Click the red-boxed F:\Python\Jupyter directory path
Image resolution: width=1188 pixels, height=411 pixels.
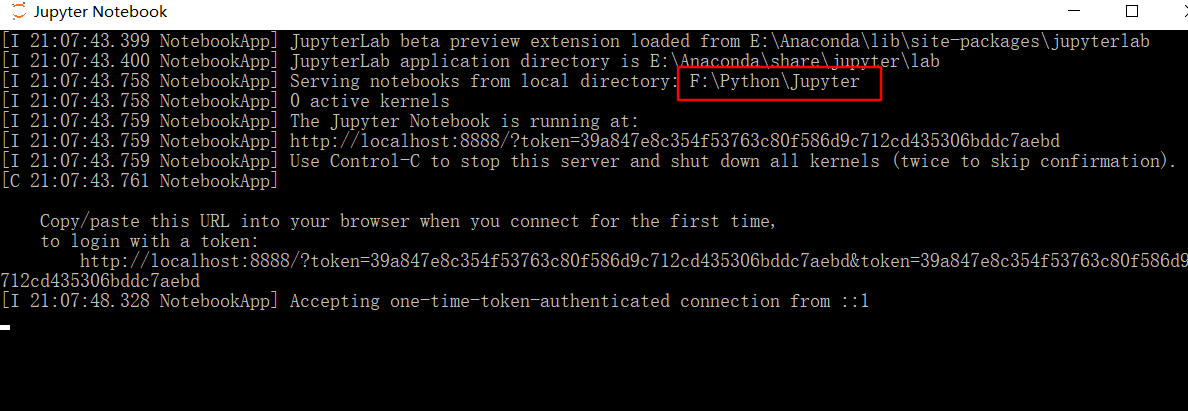pyautogui.click(x=774, y=81)
